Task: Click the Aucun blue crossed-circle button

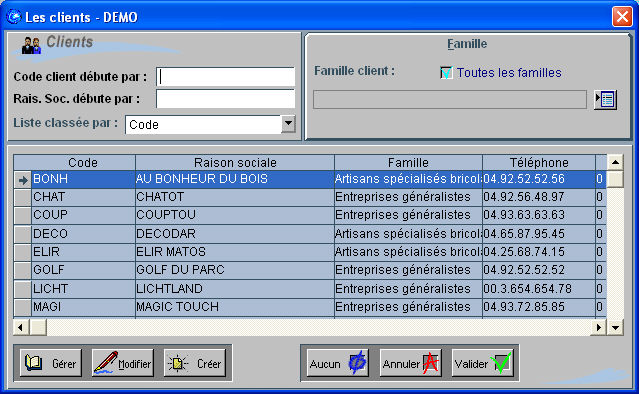Action: pyautogui.click(x=337, y=363)
